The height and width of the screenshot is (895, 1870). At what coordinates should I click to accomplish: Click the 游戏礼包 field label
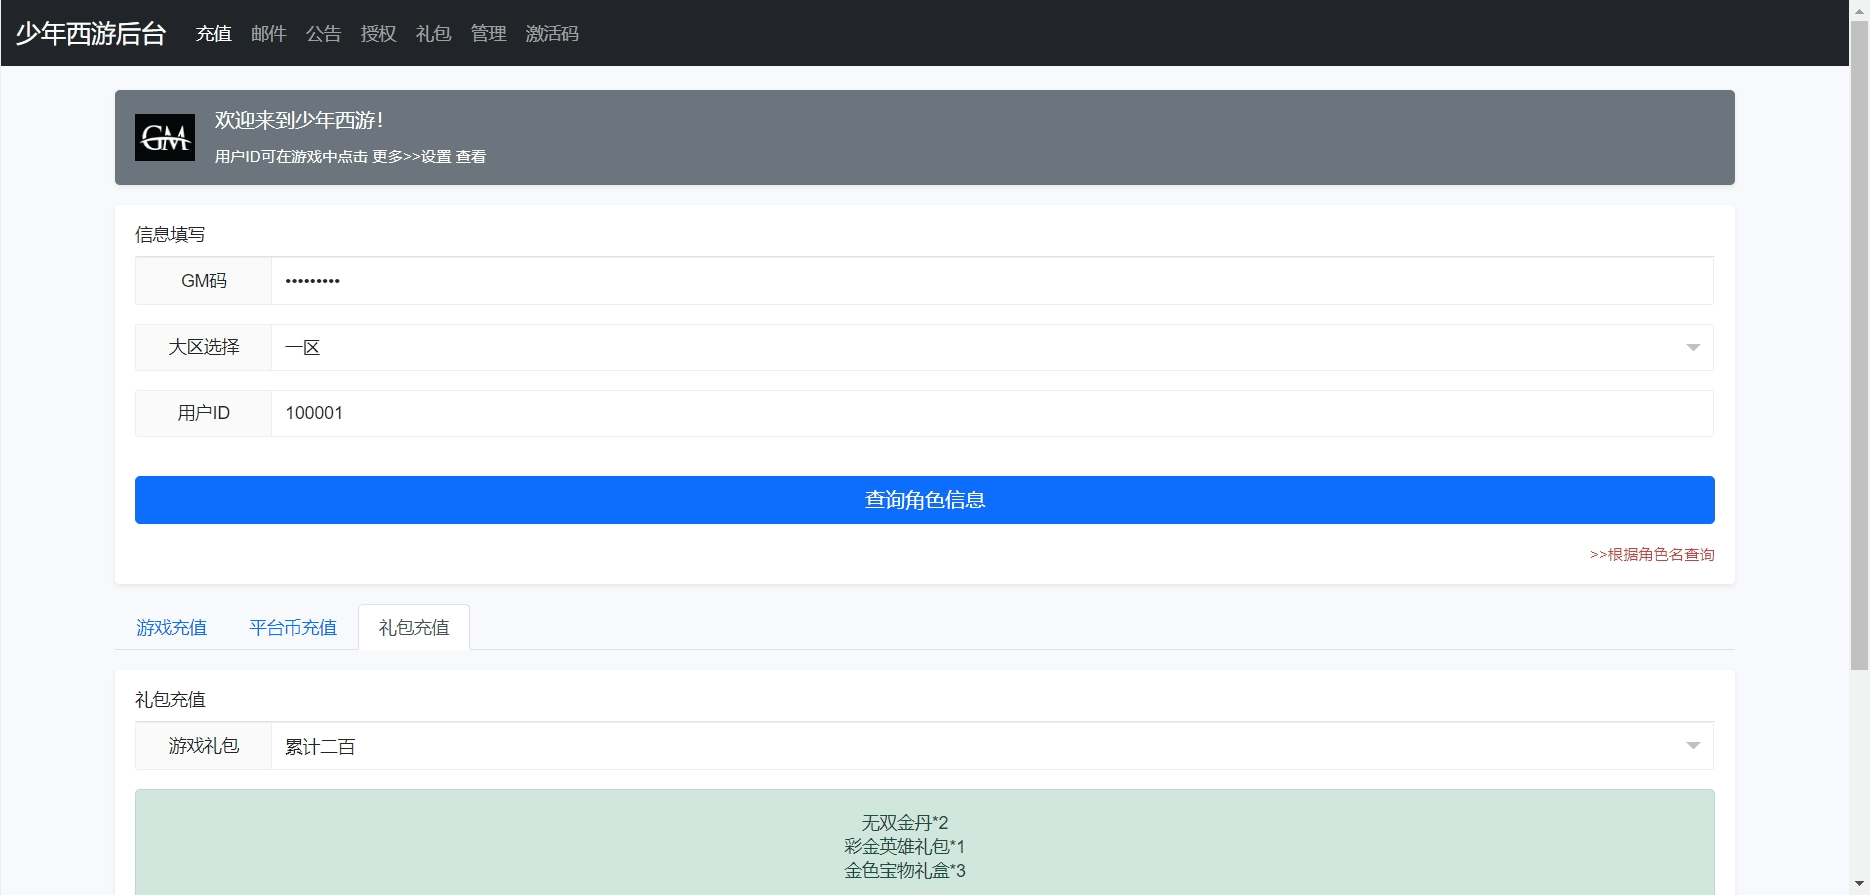204,746
